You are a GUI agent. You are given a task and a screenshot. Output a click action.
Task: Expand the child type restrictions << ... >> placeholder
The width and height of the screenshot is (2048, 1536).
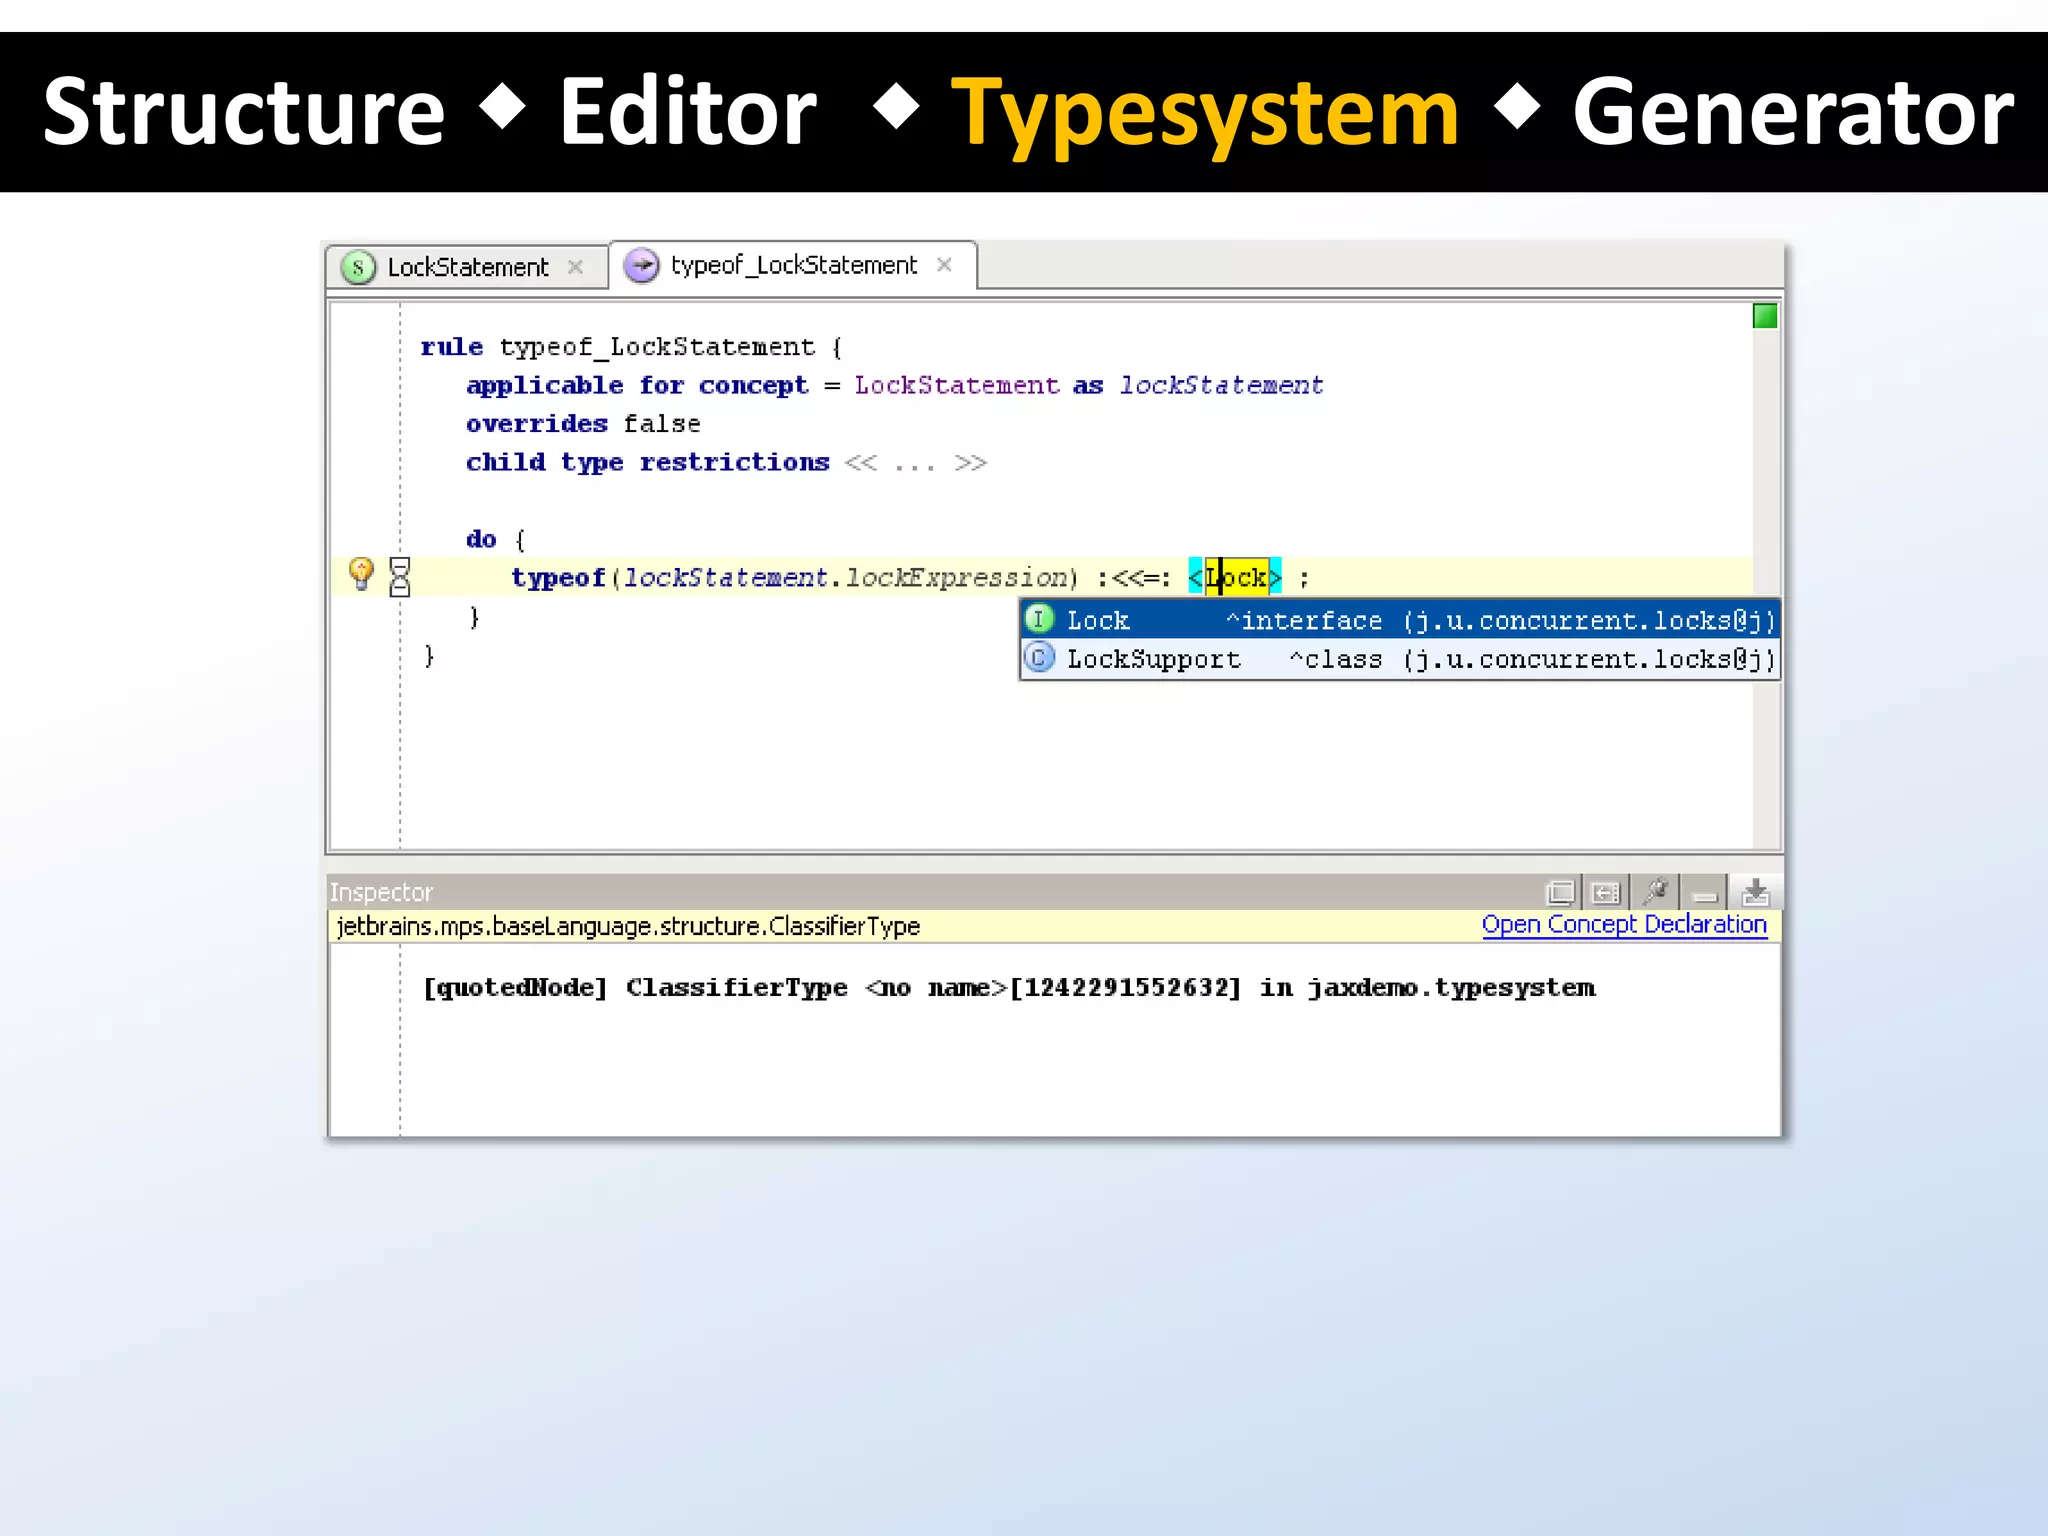pos(915,463)
